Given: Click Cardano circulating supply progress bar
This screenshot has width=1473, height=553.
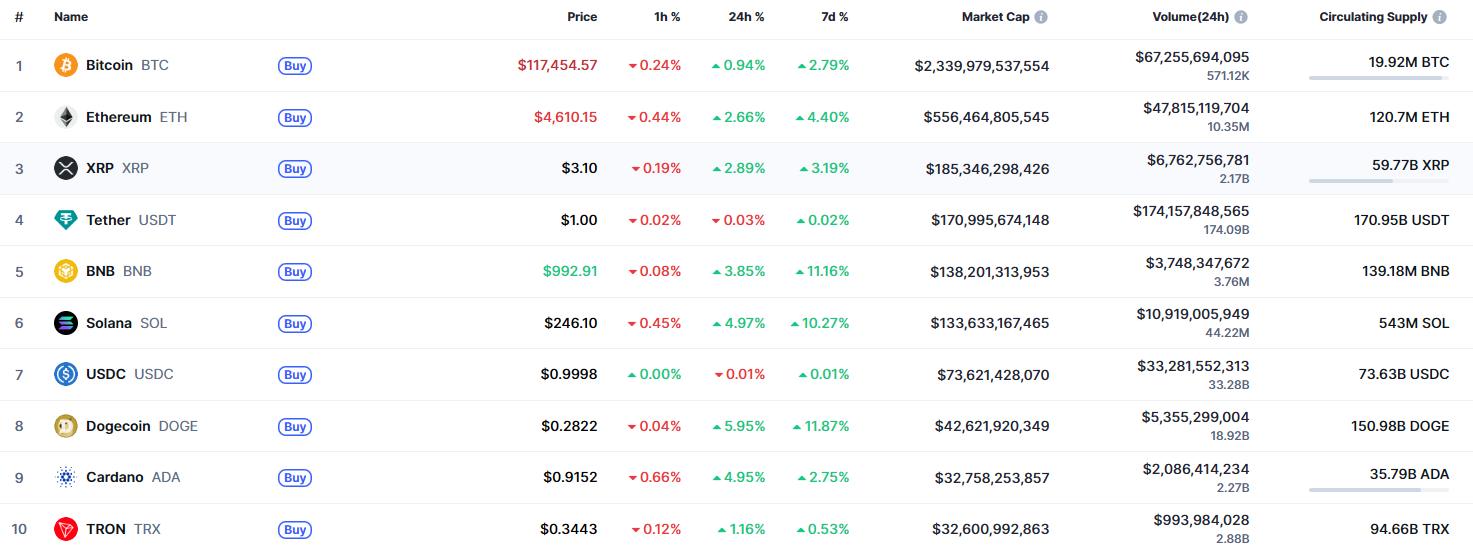Looking at the screenshot, I should click(x=1379, y=490).
